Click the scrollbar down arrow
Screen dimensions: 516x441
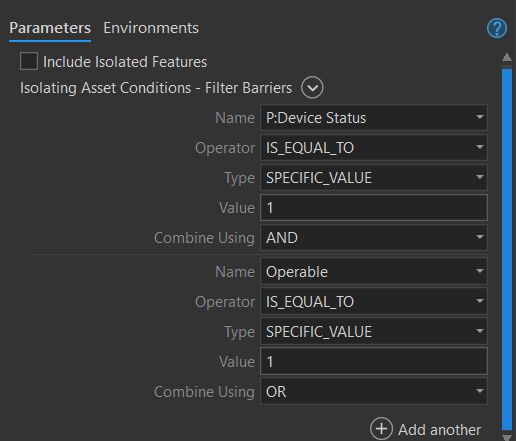[507, 437]
